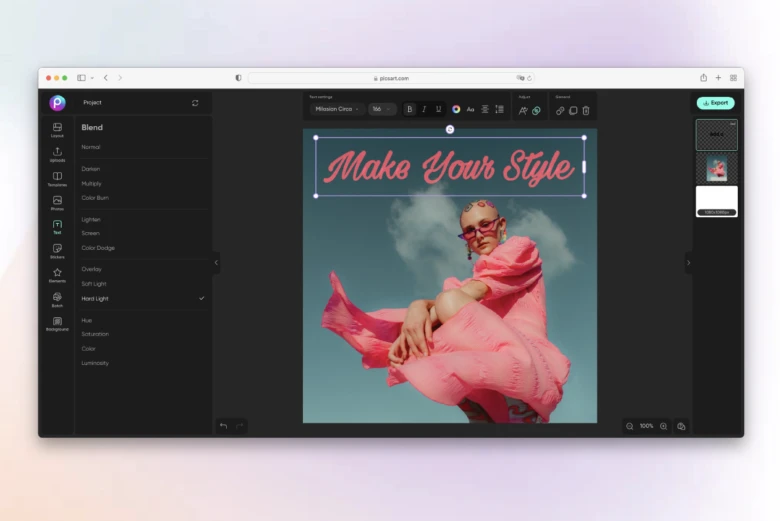Screen dimensions: 780x521
Task: Open the Templates panel
Action: coord(57,179)
